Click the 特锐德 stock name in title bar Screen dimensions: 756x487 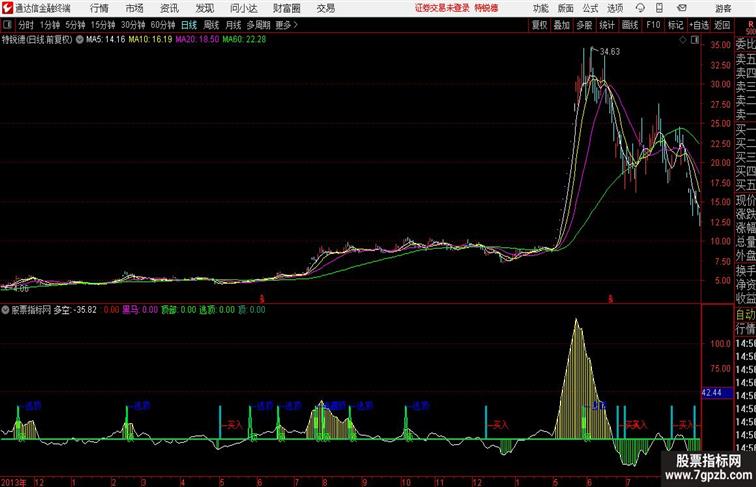coord(486,8)
